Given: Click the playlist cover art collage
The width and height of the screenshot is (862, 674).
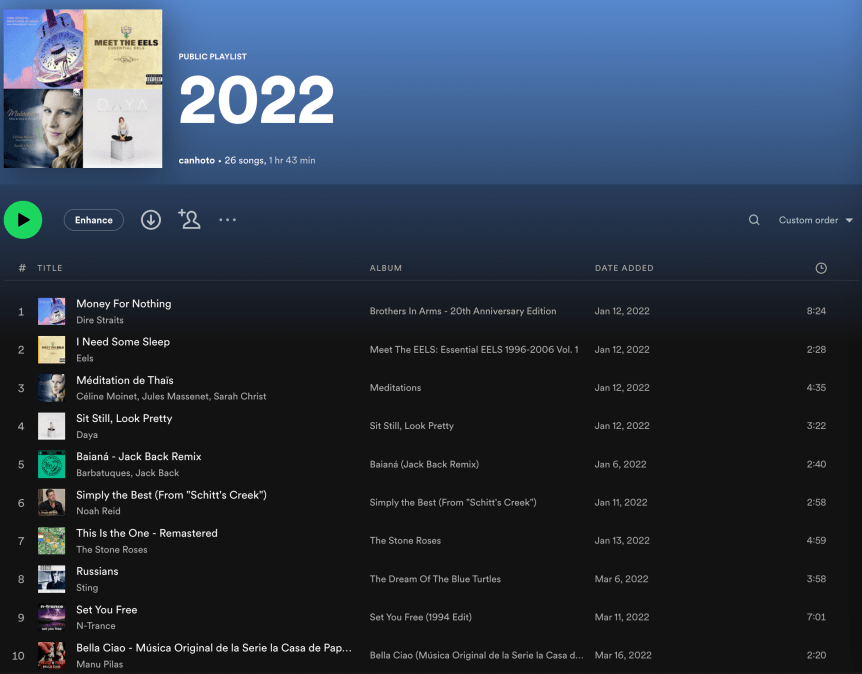Looking at the screenshot, I should [x=83, y=89].
